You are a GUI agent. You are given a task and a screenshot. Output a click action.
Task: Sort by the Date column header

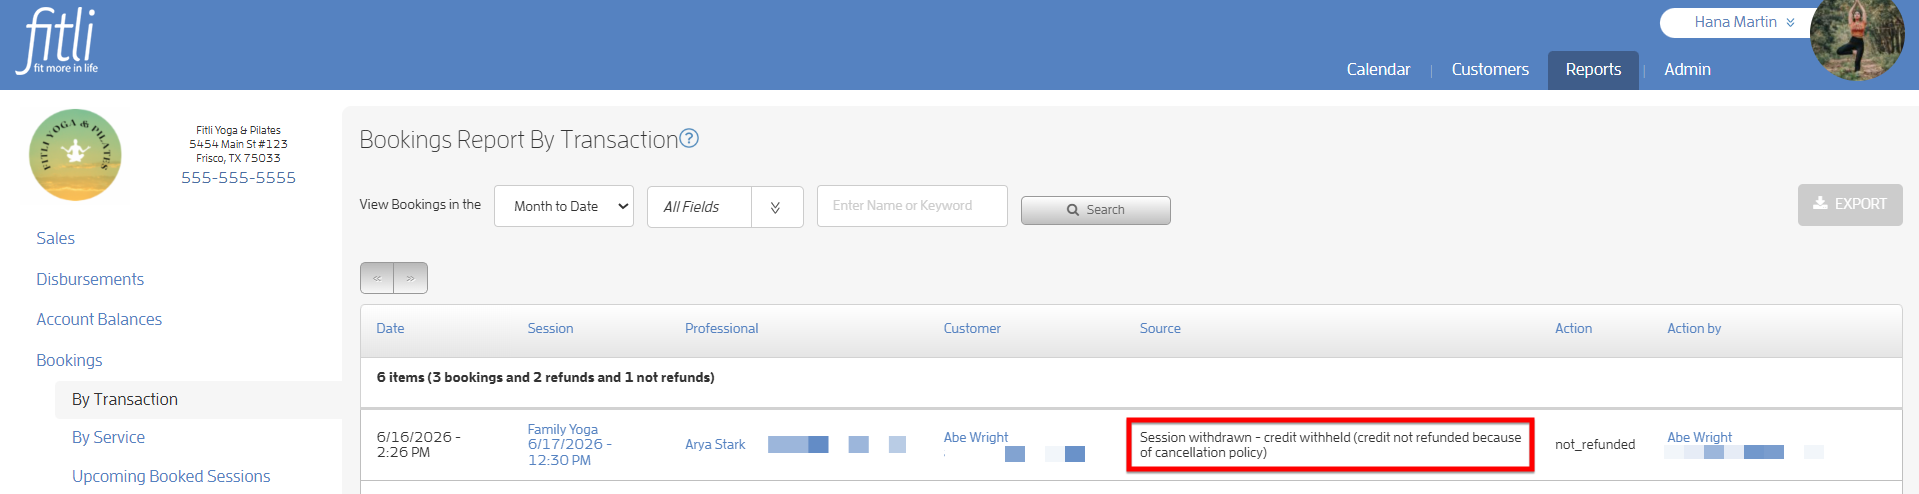[390, 328]
